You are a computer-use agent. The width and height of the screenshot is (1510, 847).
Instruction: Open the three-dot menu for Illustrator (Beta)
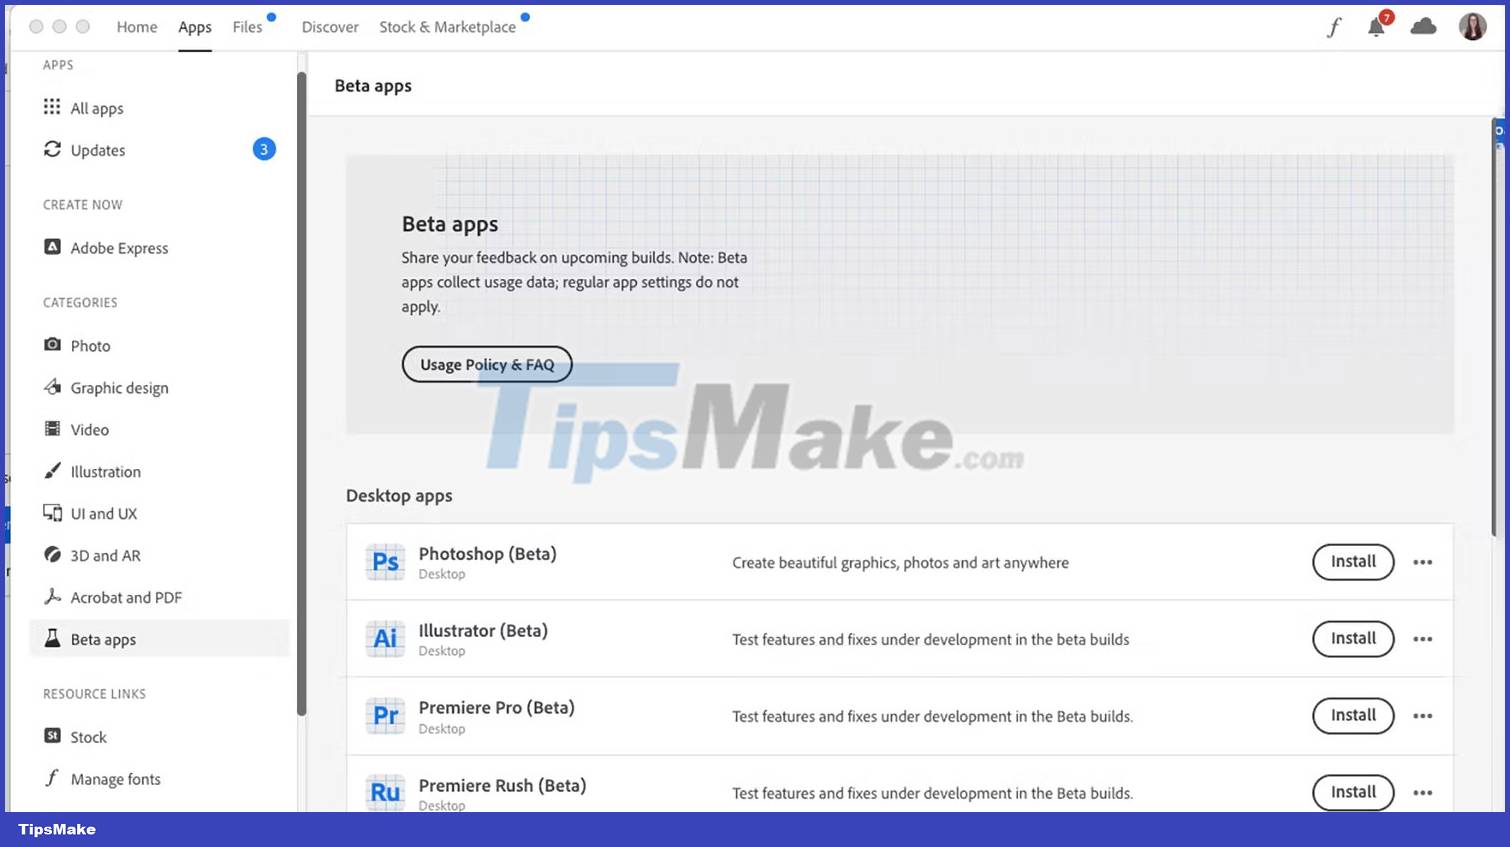coord(1422,639)
